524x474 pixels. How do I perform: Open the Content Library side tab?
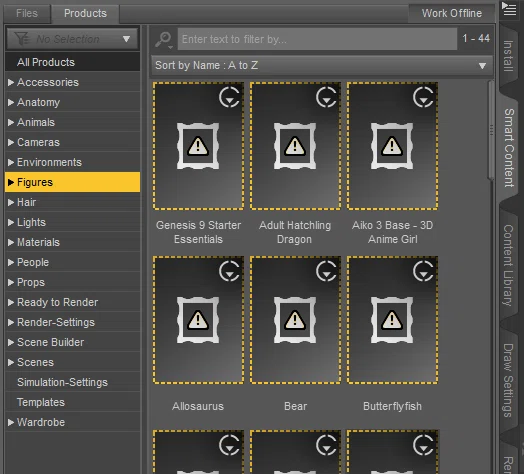pos(508,265)
